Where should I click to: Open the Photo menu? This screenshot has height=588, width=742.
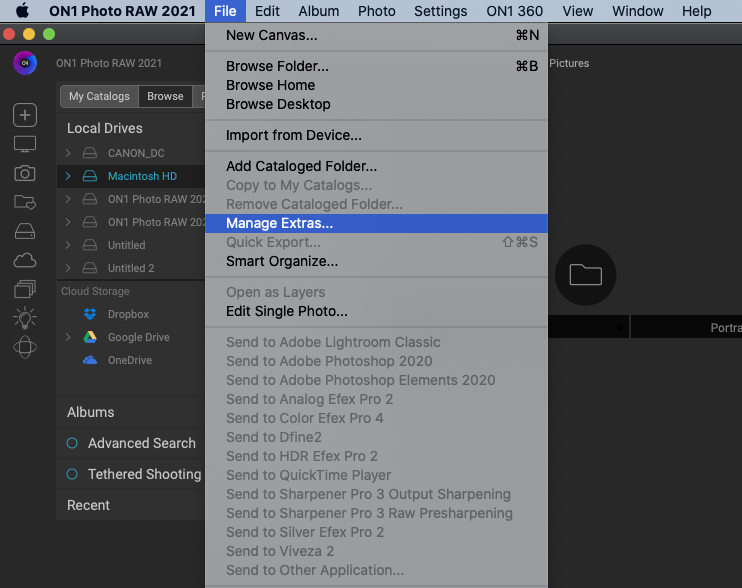click(x=377, y=11)
